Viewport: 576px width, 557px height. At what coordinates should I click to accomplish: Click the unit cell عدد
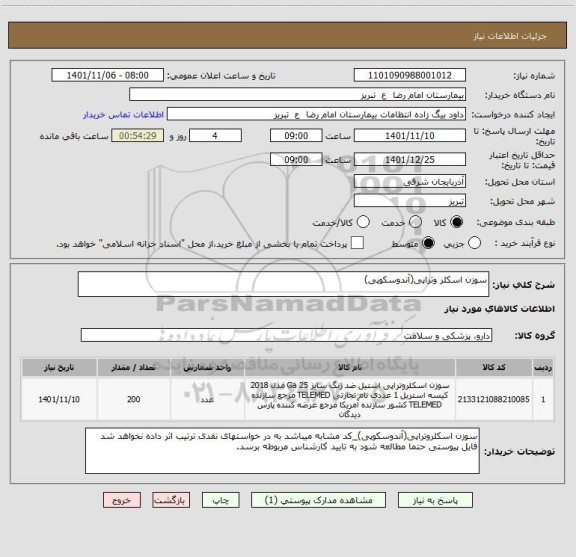(207, 399)
